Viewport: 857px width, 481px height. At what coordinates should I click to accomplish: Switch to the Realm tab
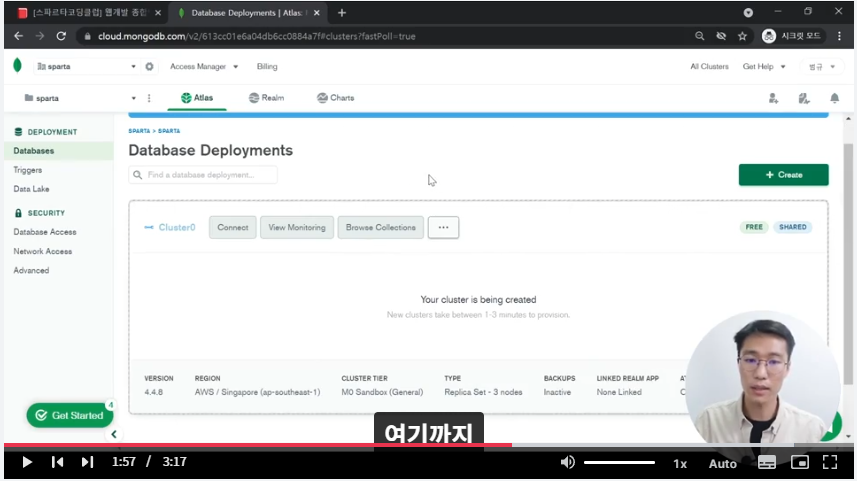pos(266,98)
